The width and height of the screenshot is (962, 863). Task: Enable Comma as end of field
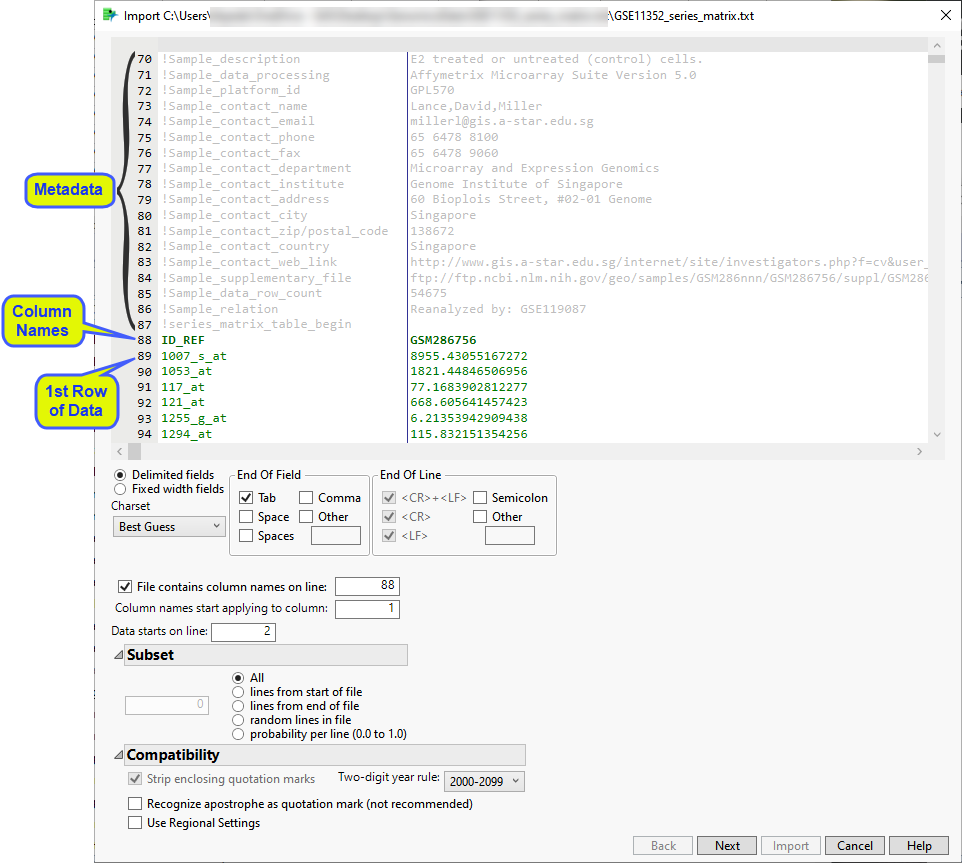[x=305, y=497]
